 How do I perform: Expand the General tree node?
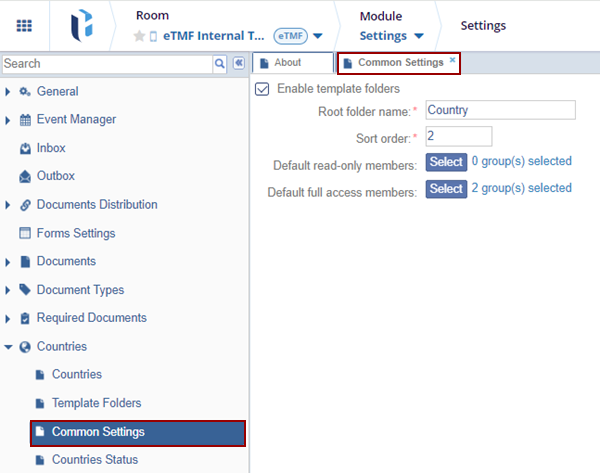pyautogui.click(x=8, y=91)
